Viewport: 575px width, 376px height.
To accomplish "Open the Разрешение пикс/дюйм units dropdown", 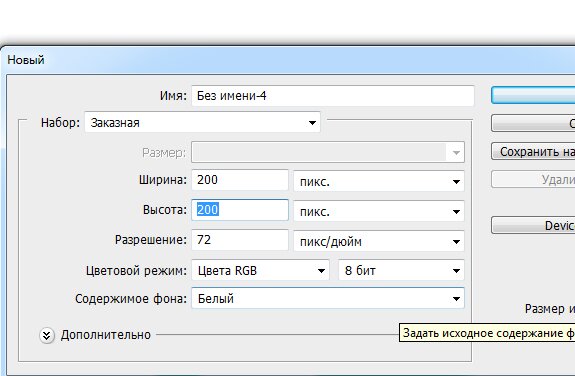I will click(379, 241).
